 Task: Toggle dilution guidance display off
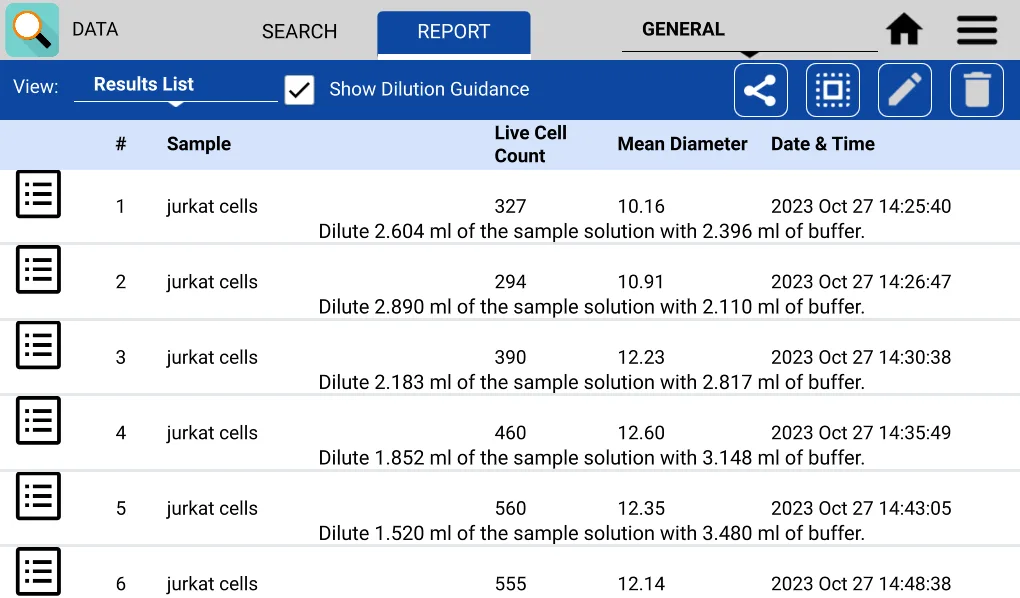299,89
